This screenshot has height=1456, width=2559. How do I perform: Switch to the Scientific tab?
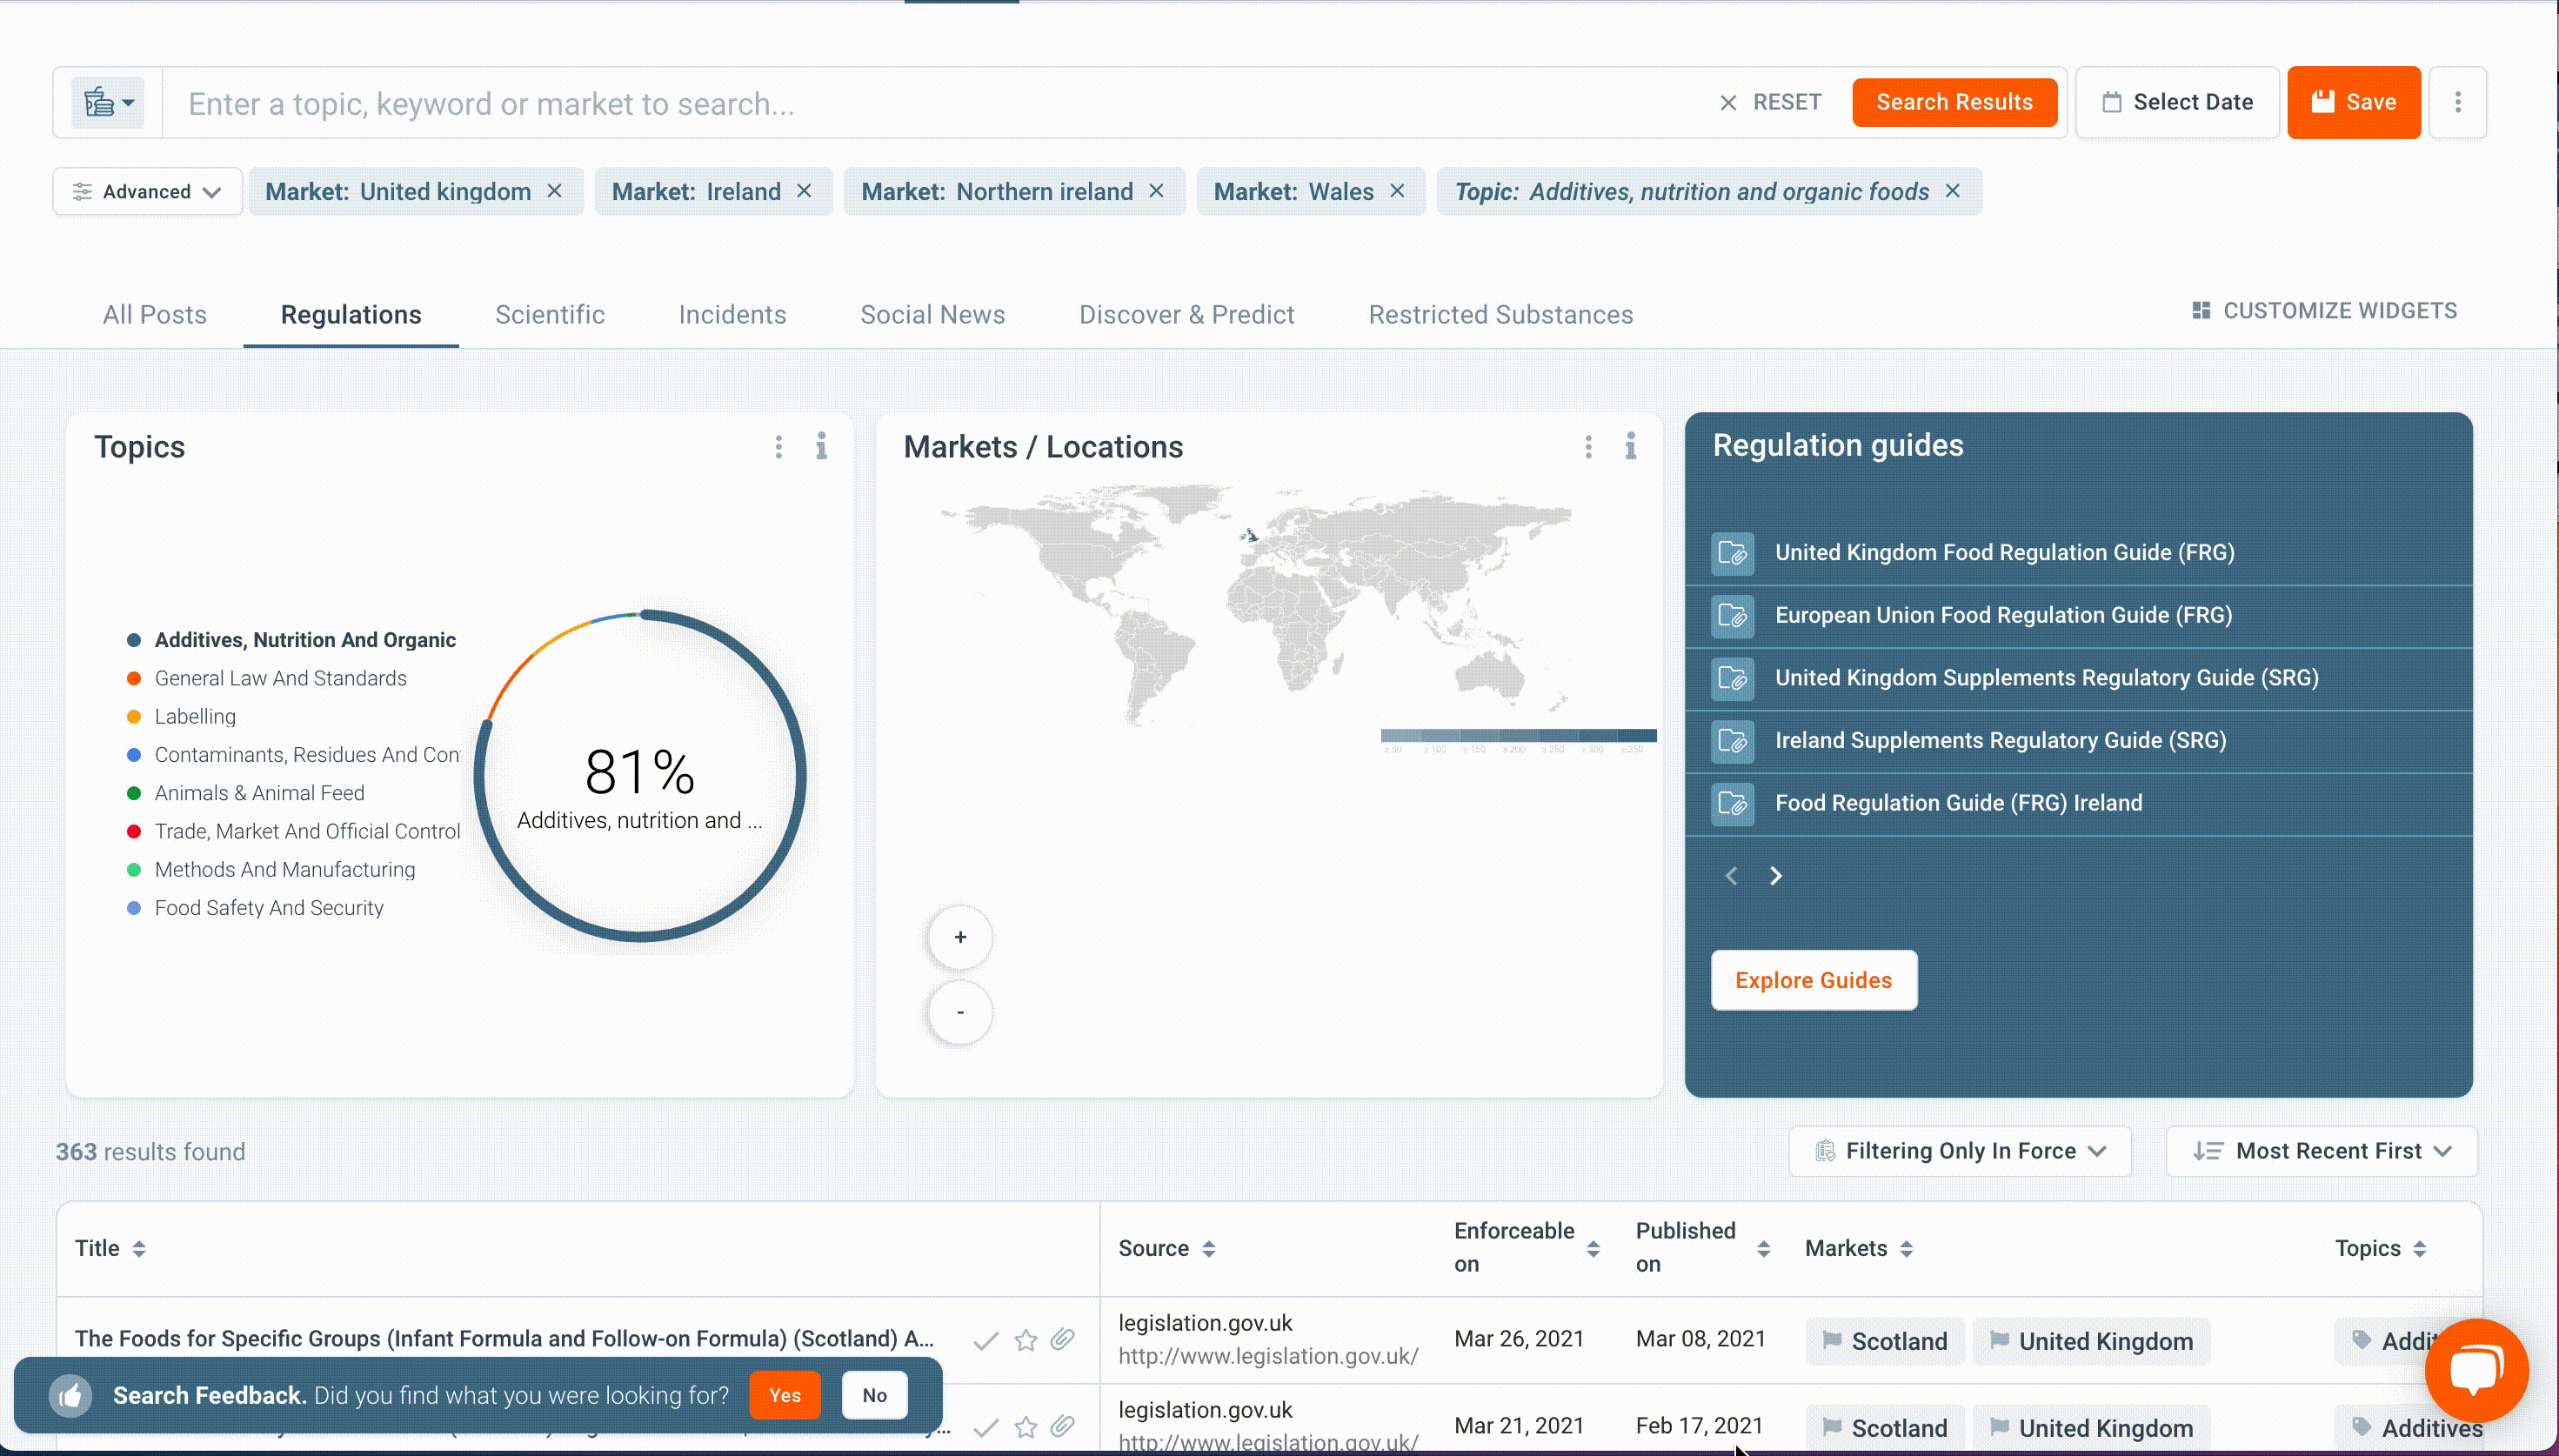pyautogui.click(x=550, y=314)
